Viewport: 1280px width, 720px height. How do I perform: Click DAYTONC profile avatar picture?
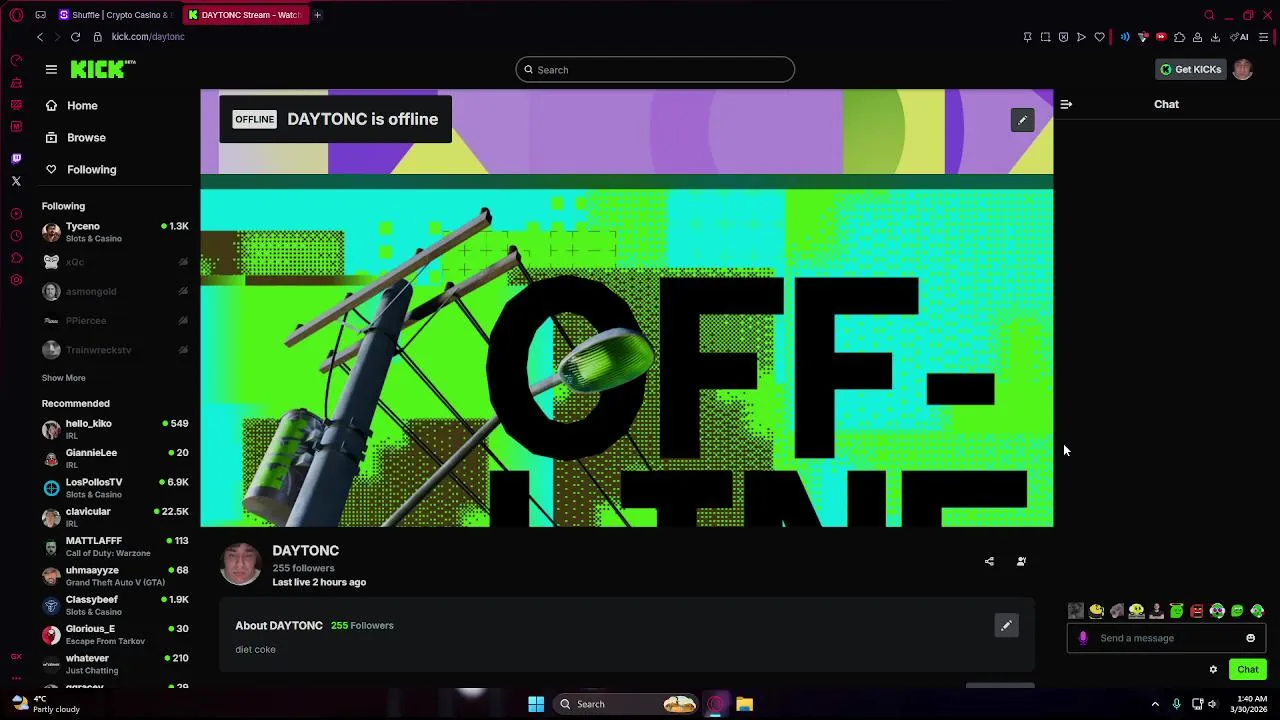click(241, 565)
